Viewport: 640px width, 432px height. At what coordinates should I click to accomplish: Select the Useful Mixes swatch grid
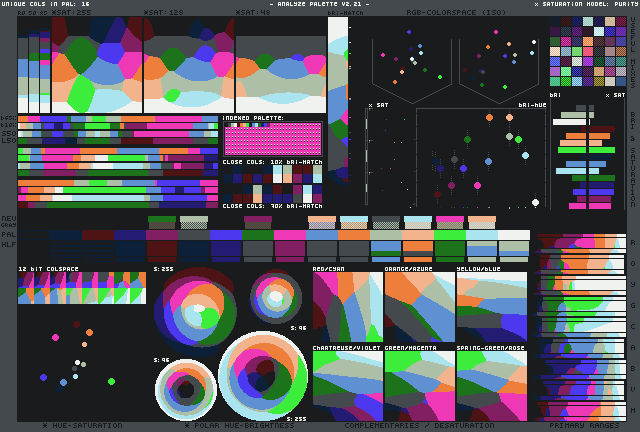point(588,51)
